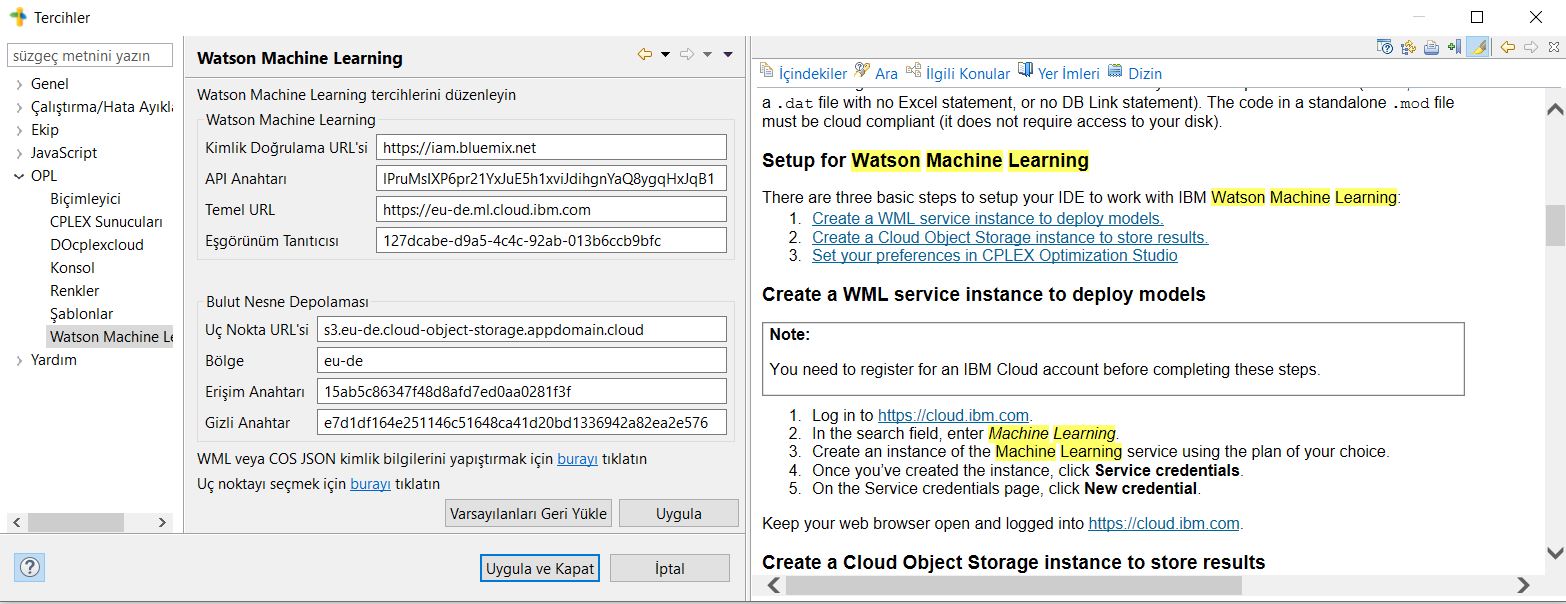Open cloud.ibm.com link after Keep your web browser
This screenshot has height=604, width=1566.
pos(1164,523)
